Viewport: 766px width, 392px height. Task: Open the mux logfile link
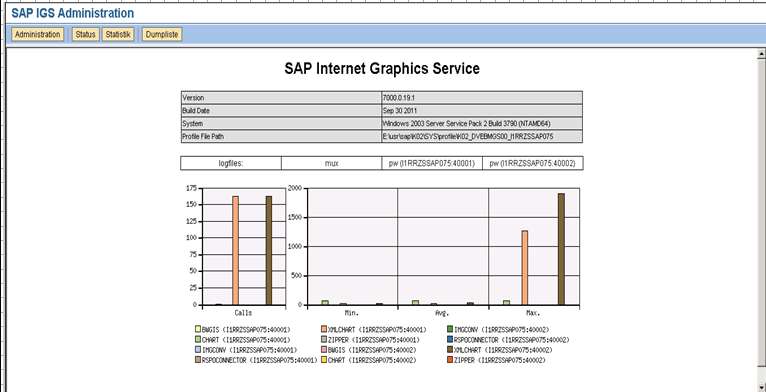[x=332, y=164]
